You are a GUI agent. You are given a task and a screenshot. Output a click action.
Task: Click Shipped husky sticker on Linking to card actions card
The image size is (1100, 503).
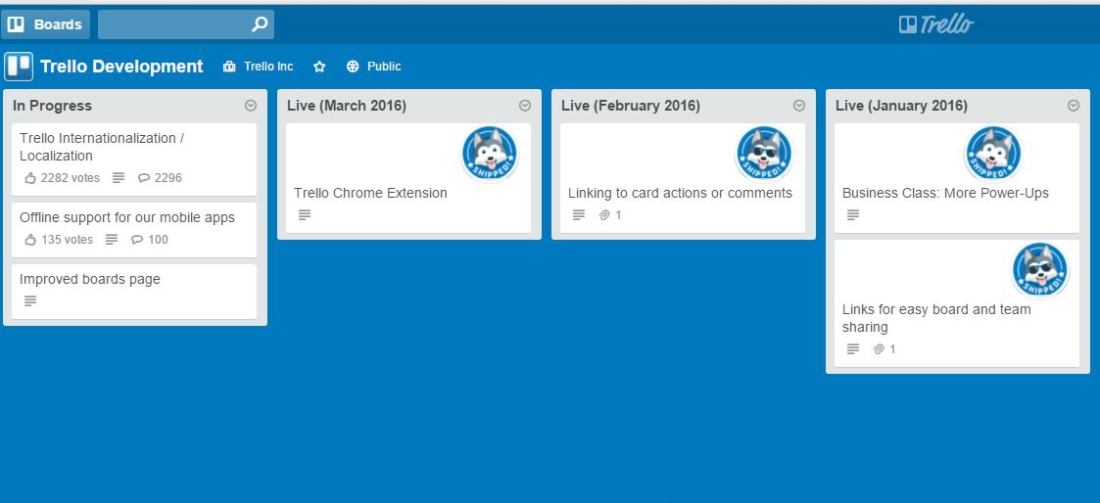tap(764, 154)
